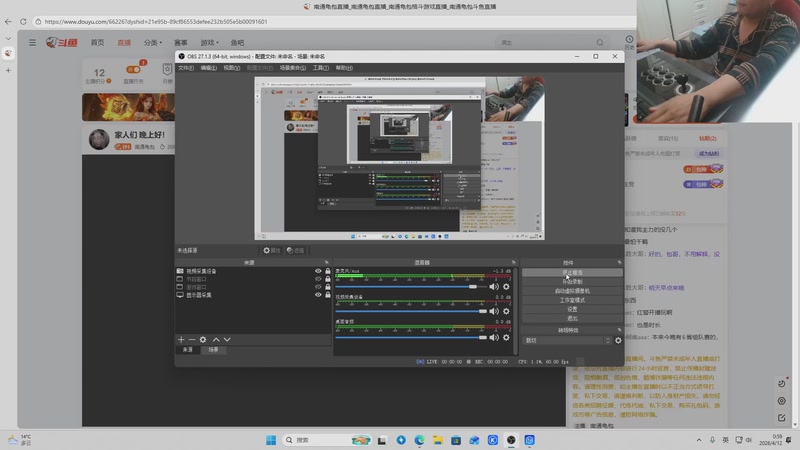Viewport: 800px width, 450px height.
Task: Click 成为钻粉 button in Douyu chat panel
Action: click(709, 154)
